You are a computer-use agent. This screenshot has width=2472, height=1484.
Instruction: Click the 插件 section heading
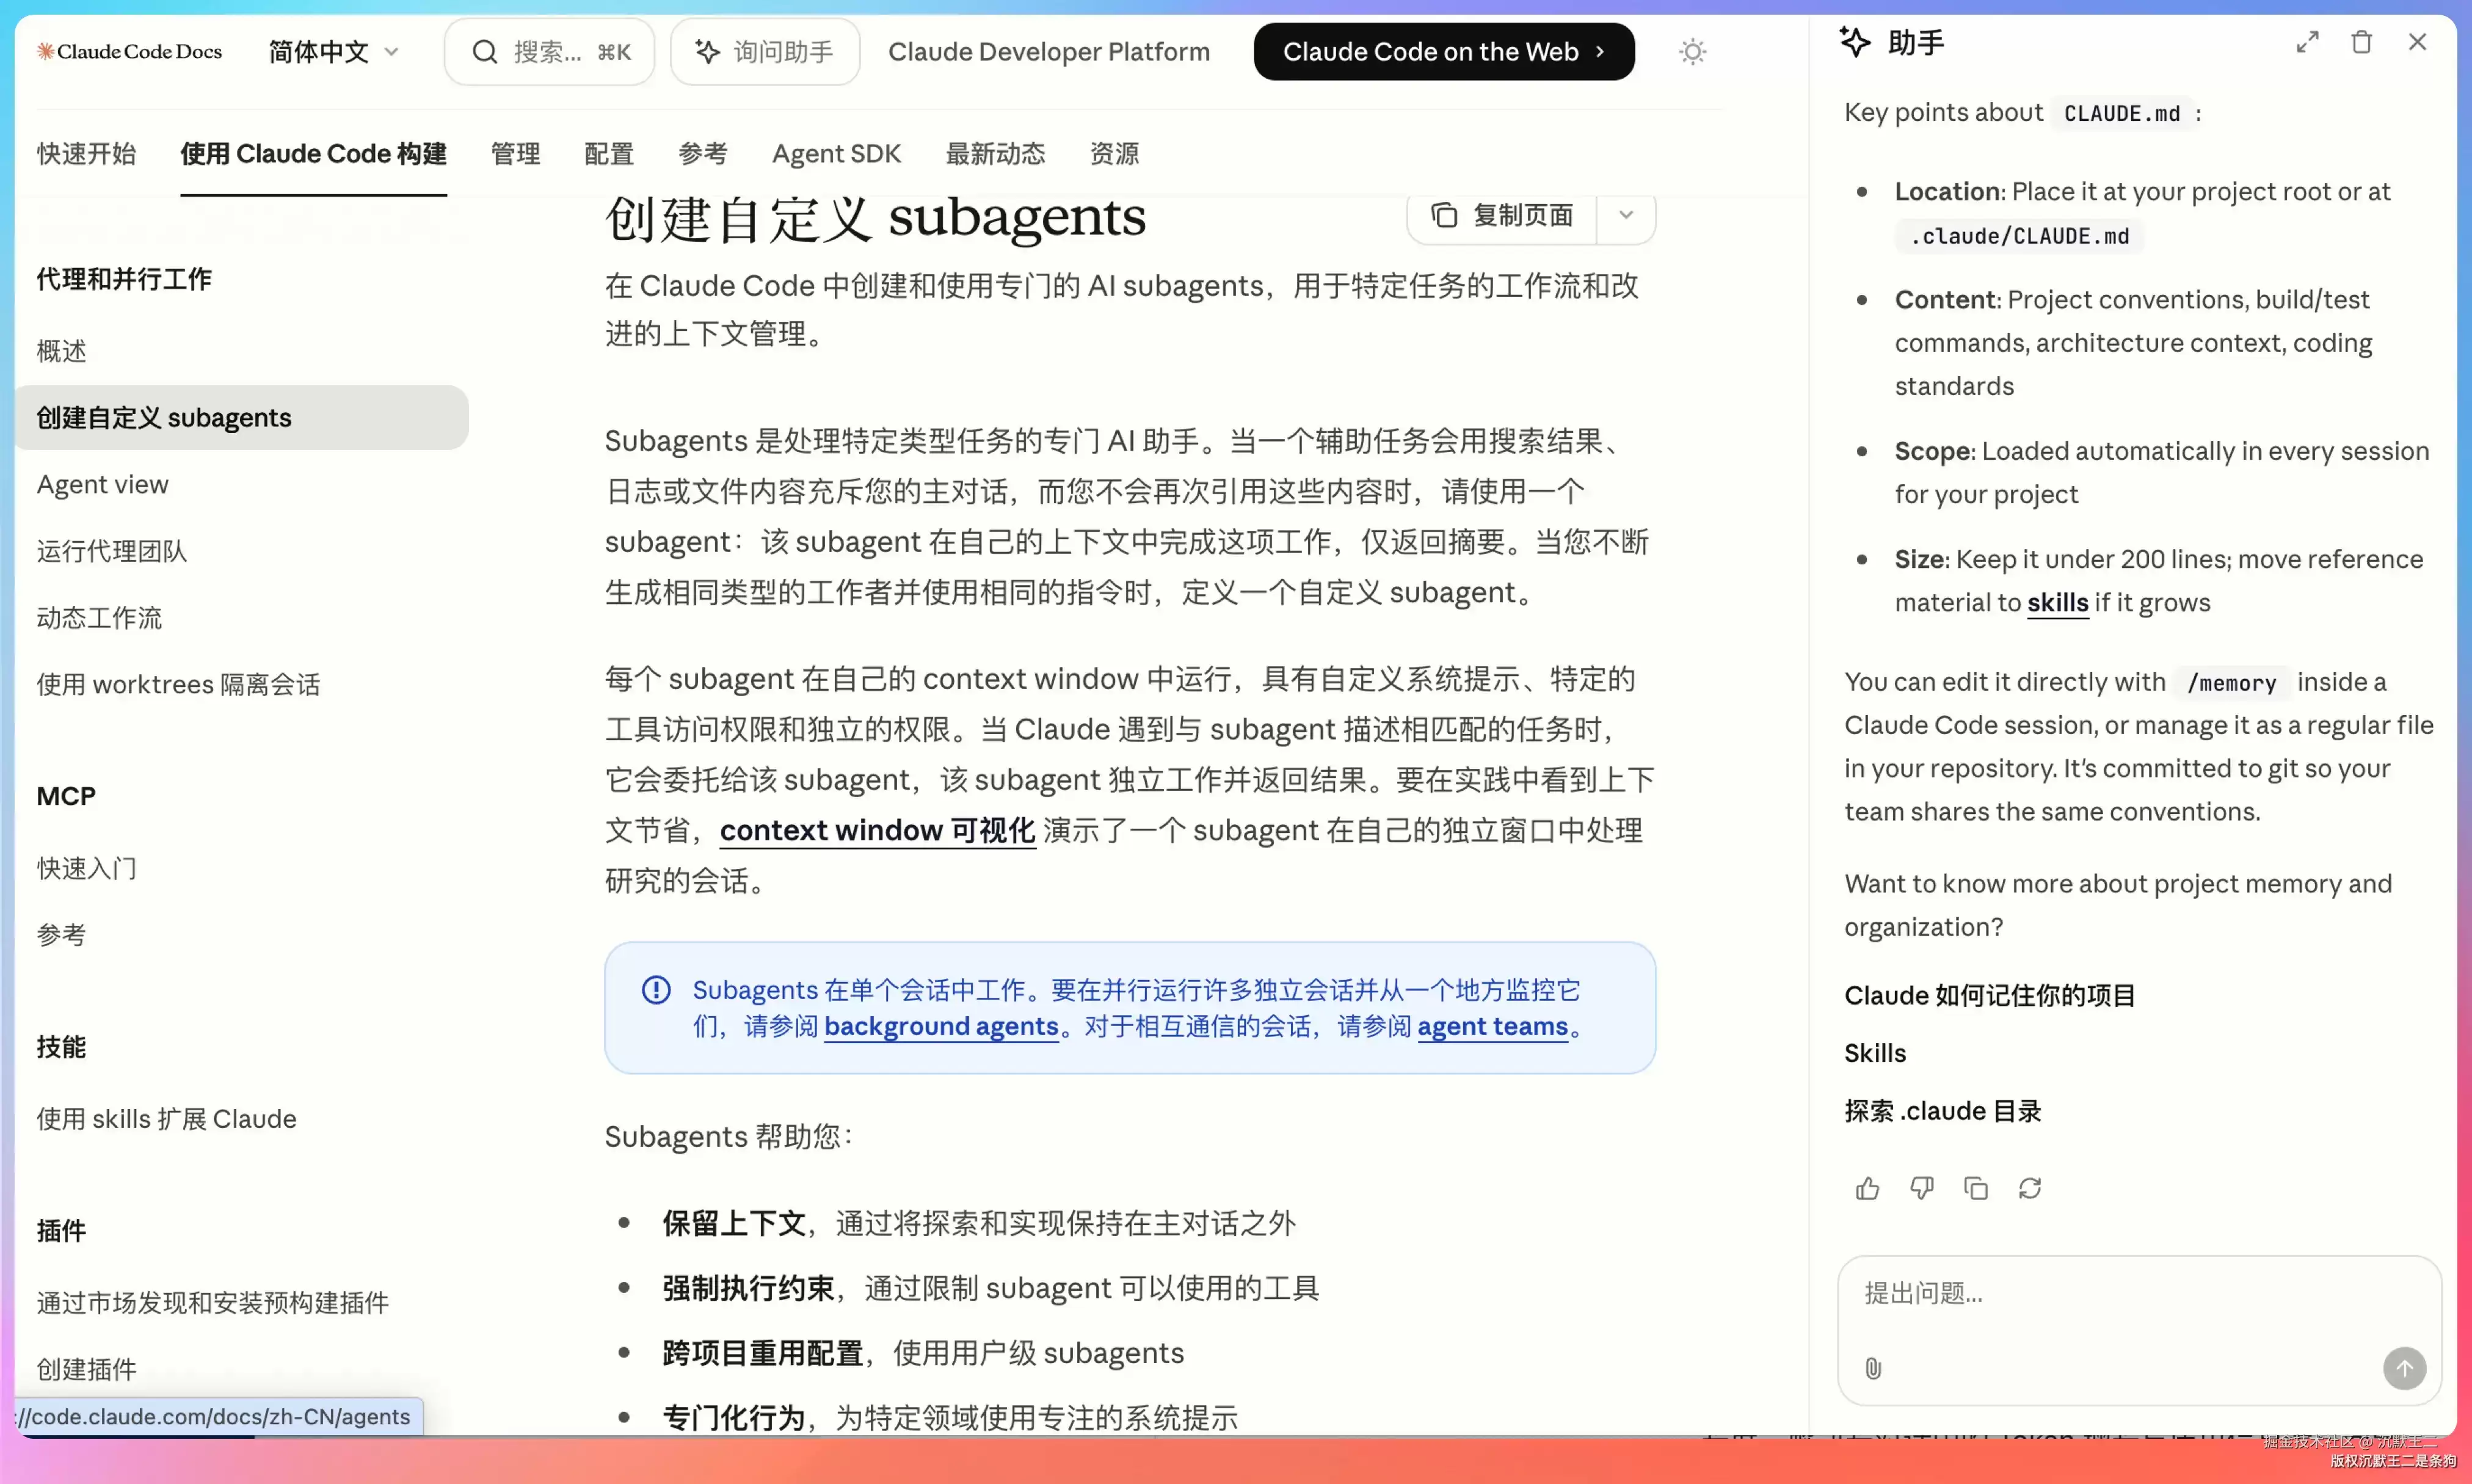point(61,1230)
